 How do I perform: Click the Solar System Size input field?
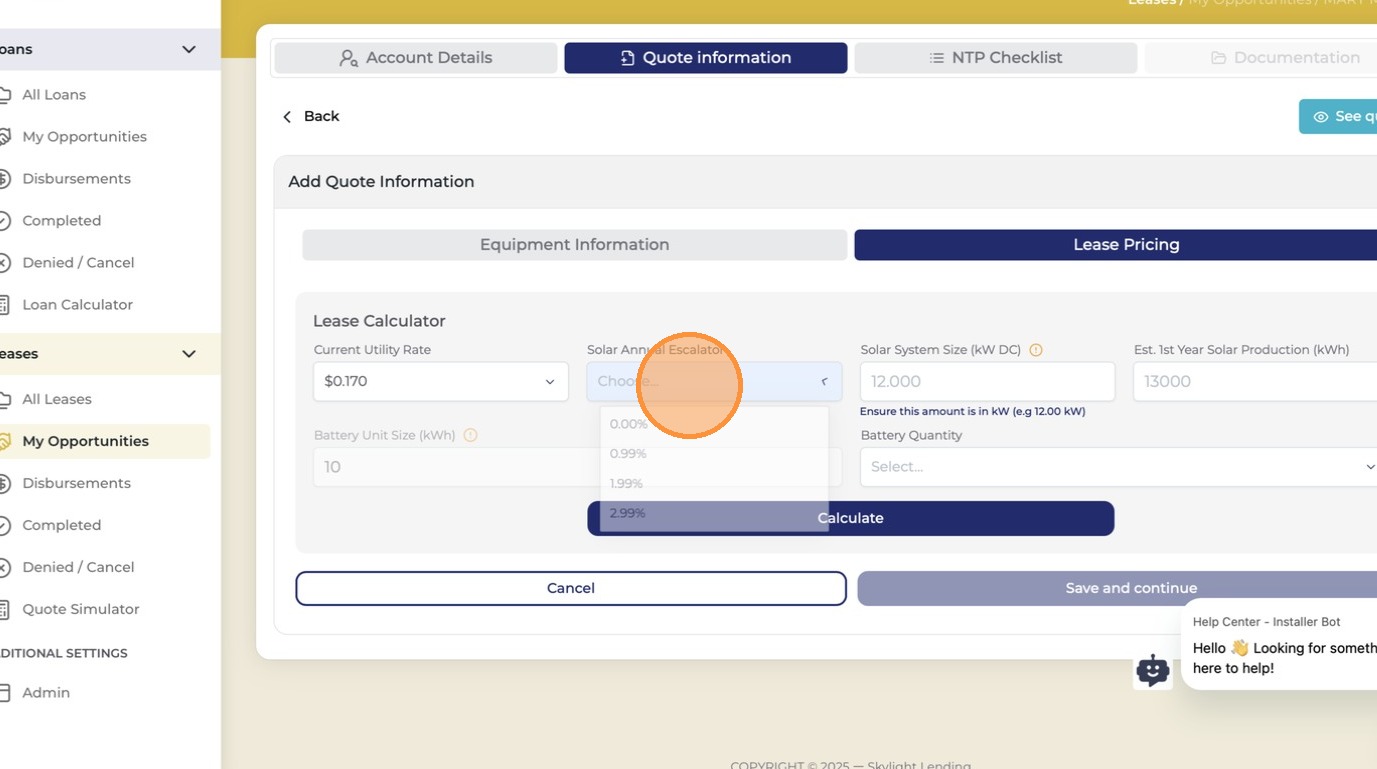[x=988, y=382]
